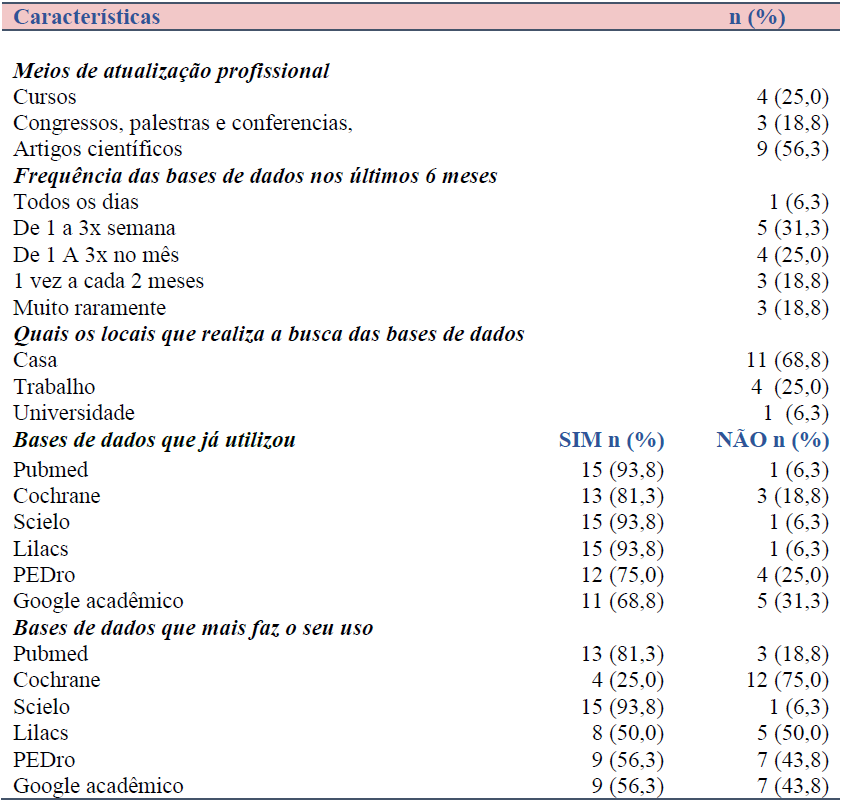Image resolution: width=843 pixels, height=801 pixels.
Task: Select the 'Artigos científicos' row label
Action: pos(98,149)
